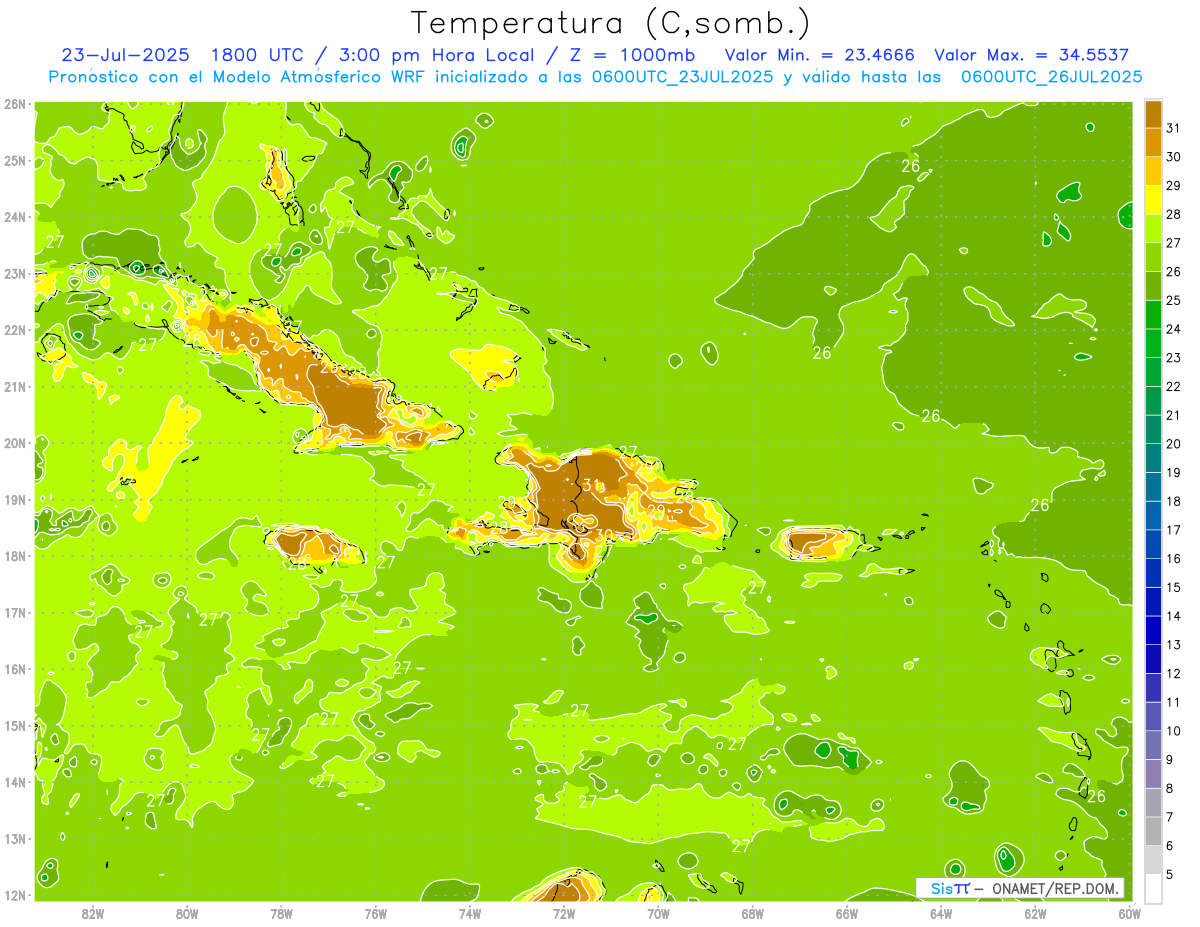Click the '21N' latitude axis label
Screen dimensions: 1200x927
[15, 386]
